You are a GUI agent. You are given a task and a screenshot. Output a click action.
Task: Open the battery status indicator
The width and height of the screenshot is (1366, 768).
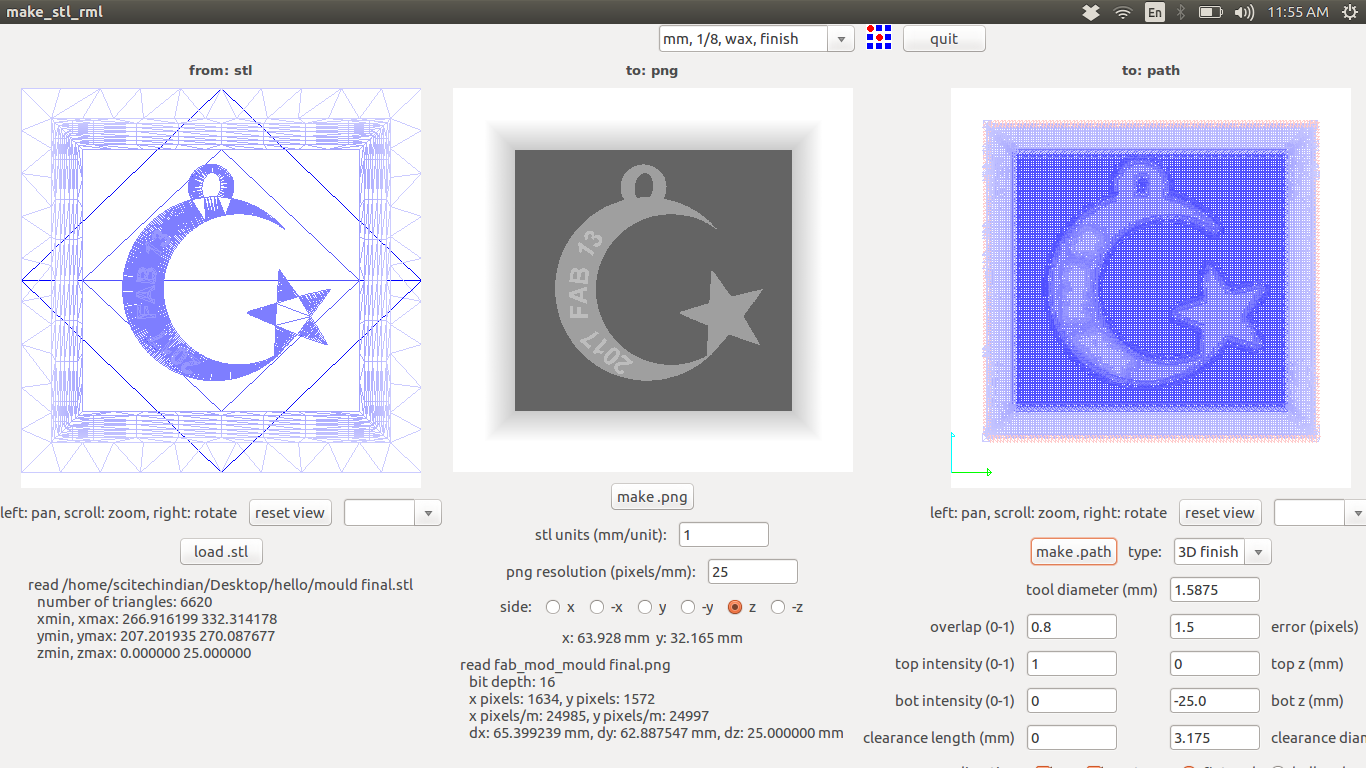point(1210,12)
